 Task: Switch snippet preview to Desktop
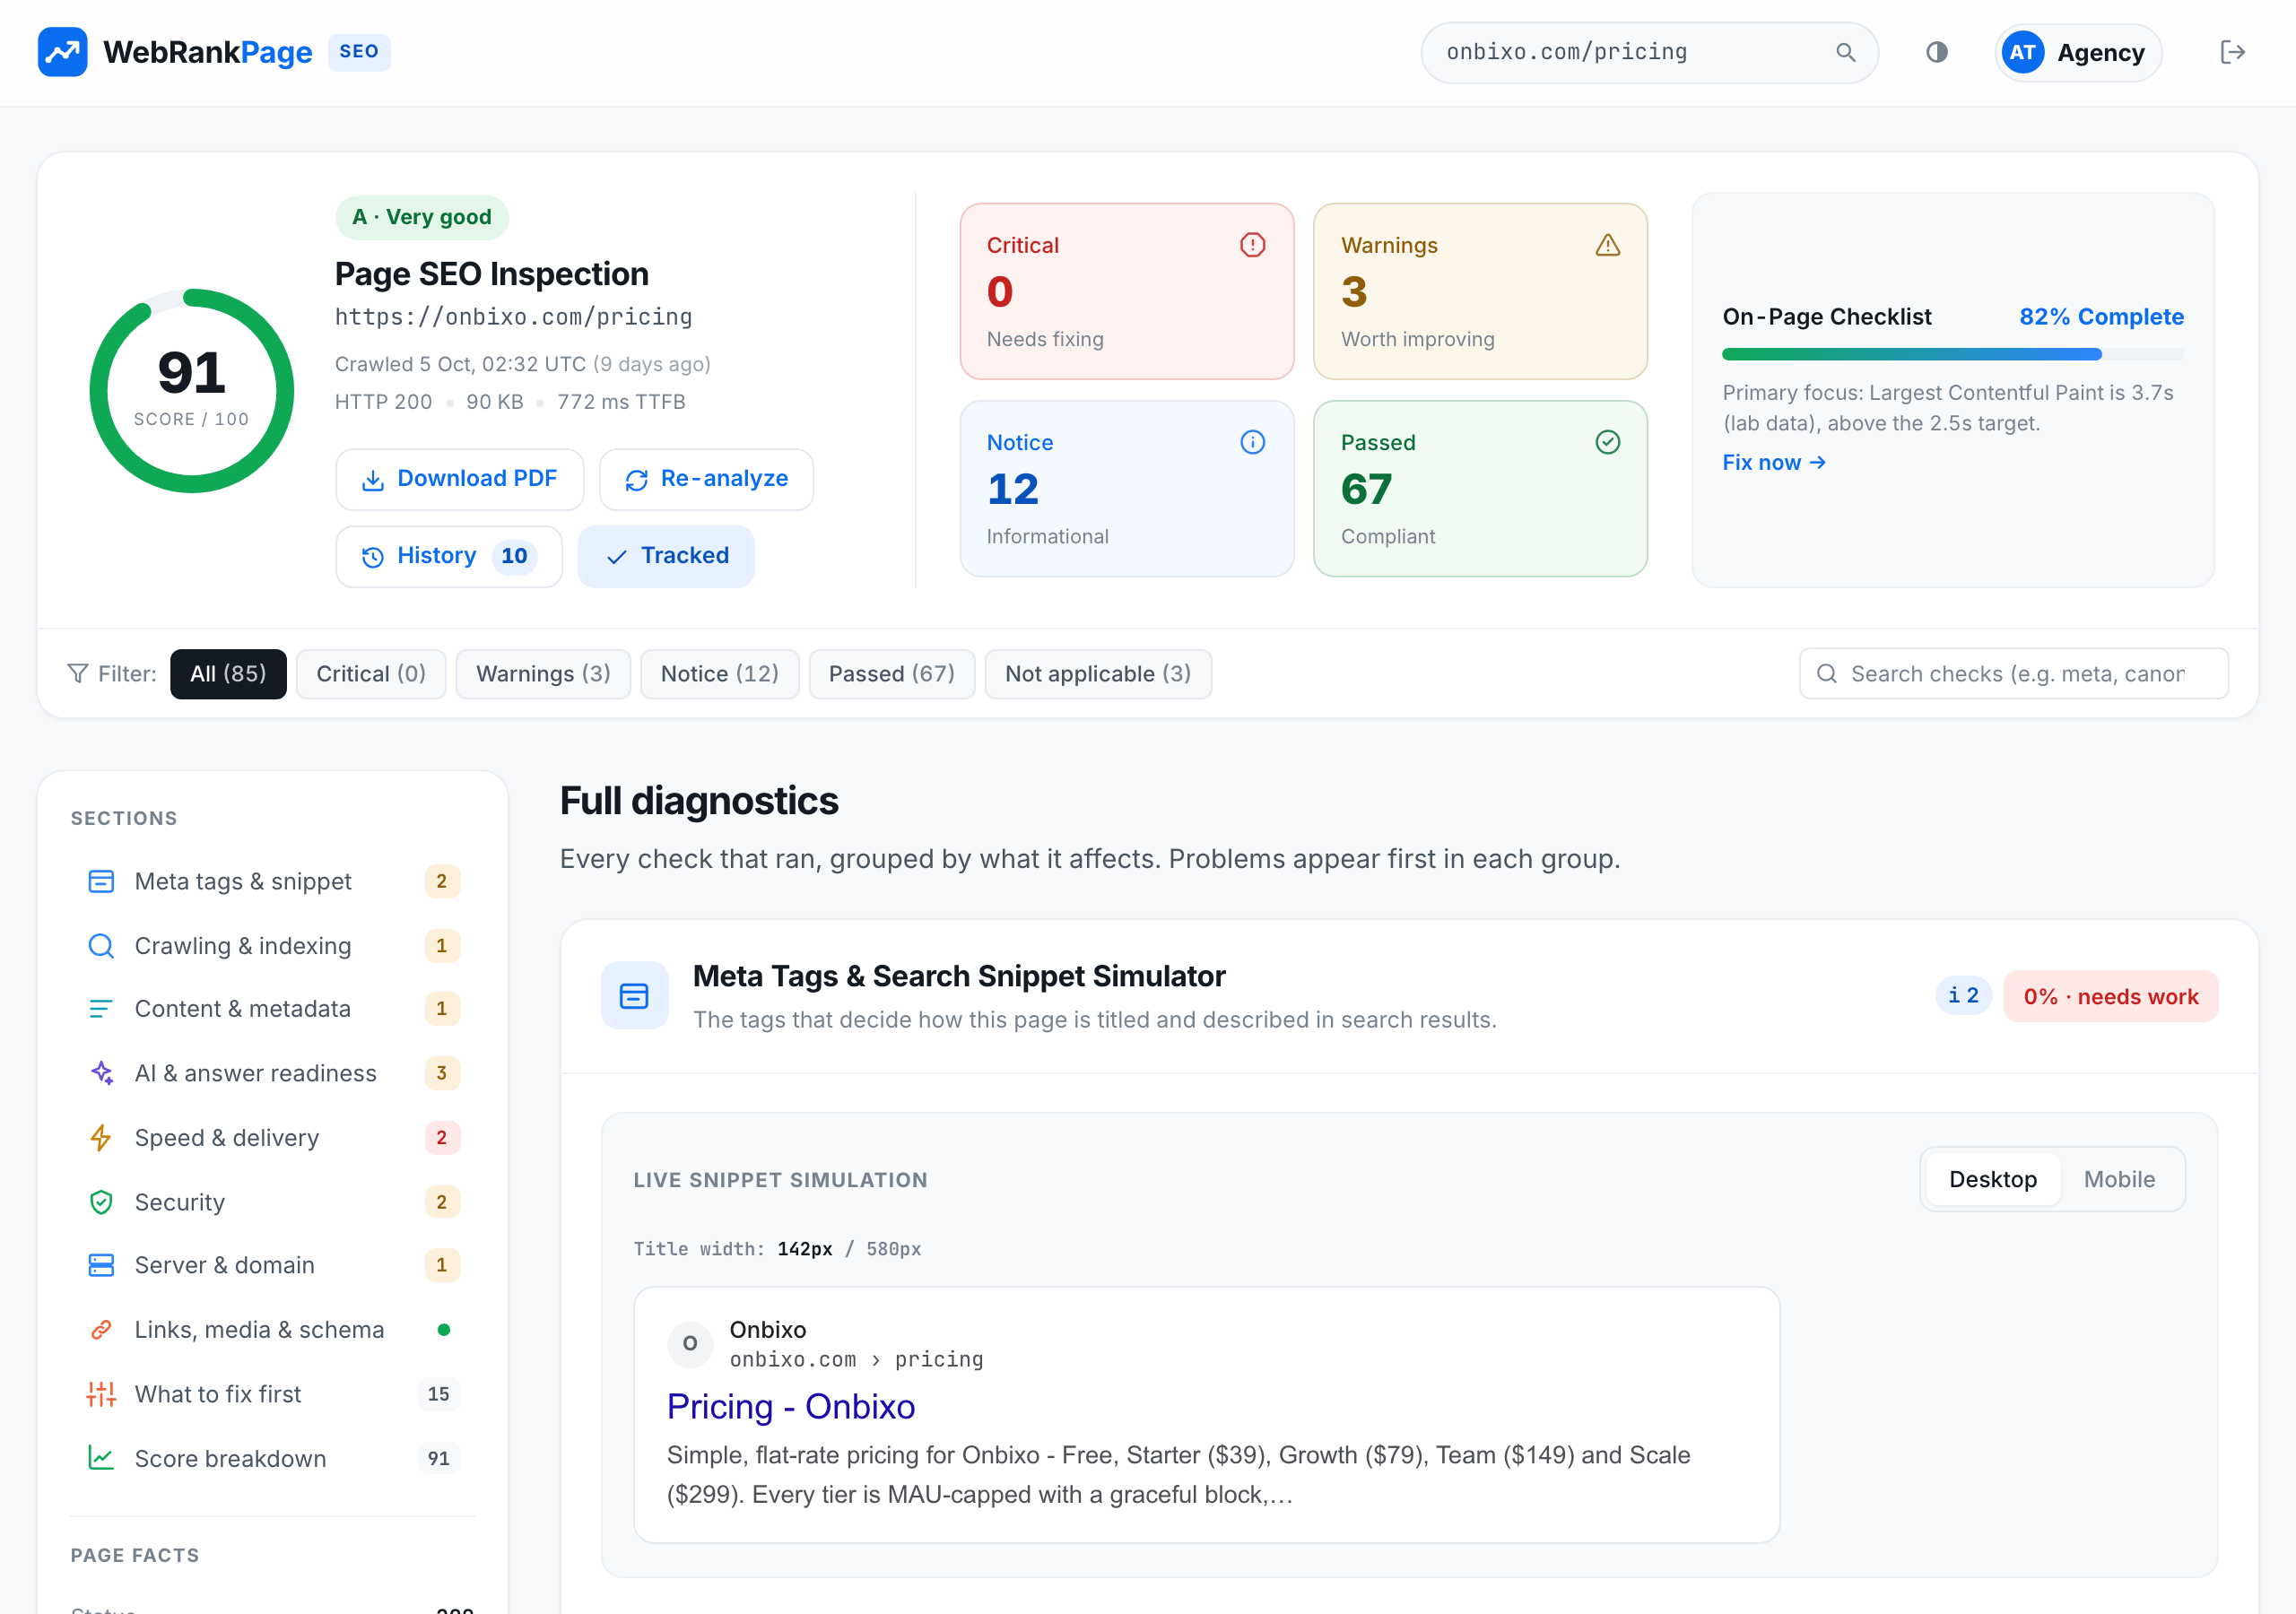(x=1992, y=1179)
